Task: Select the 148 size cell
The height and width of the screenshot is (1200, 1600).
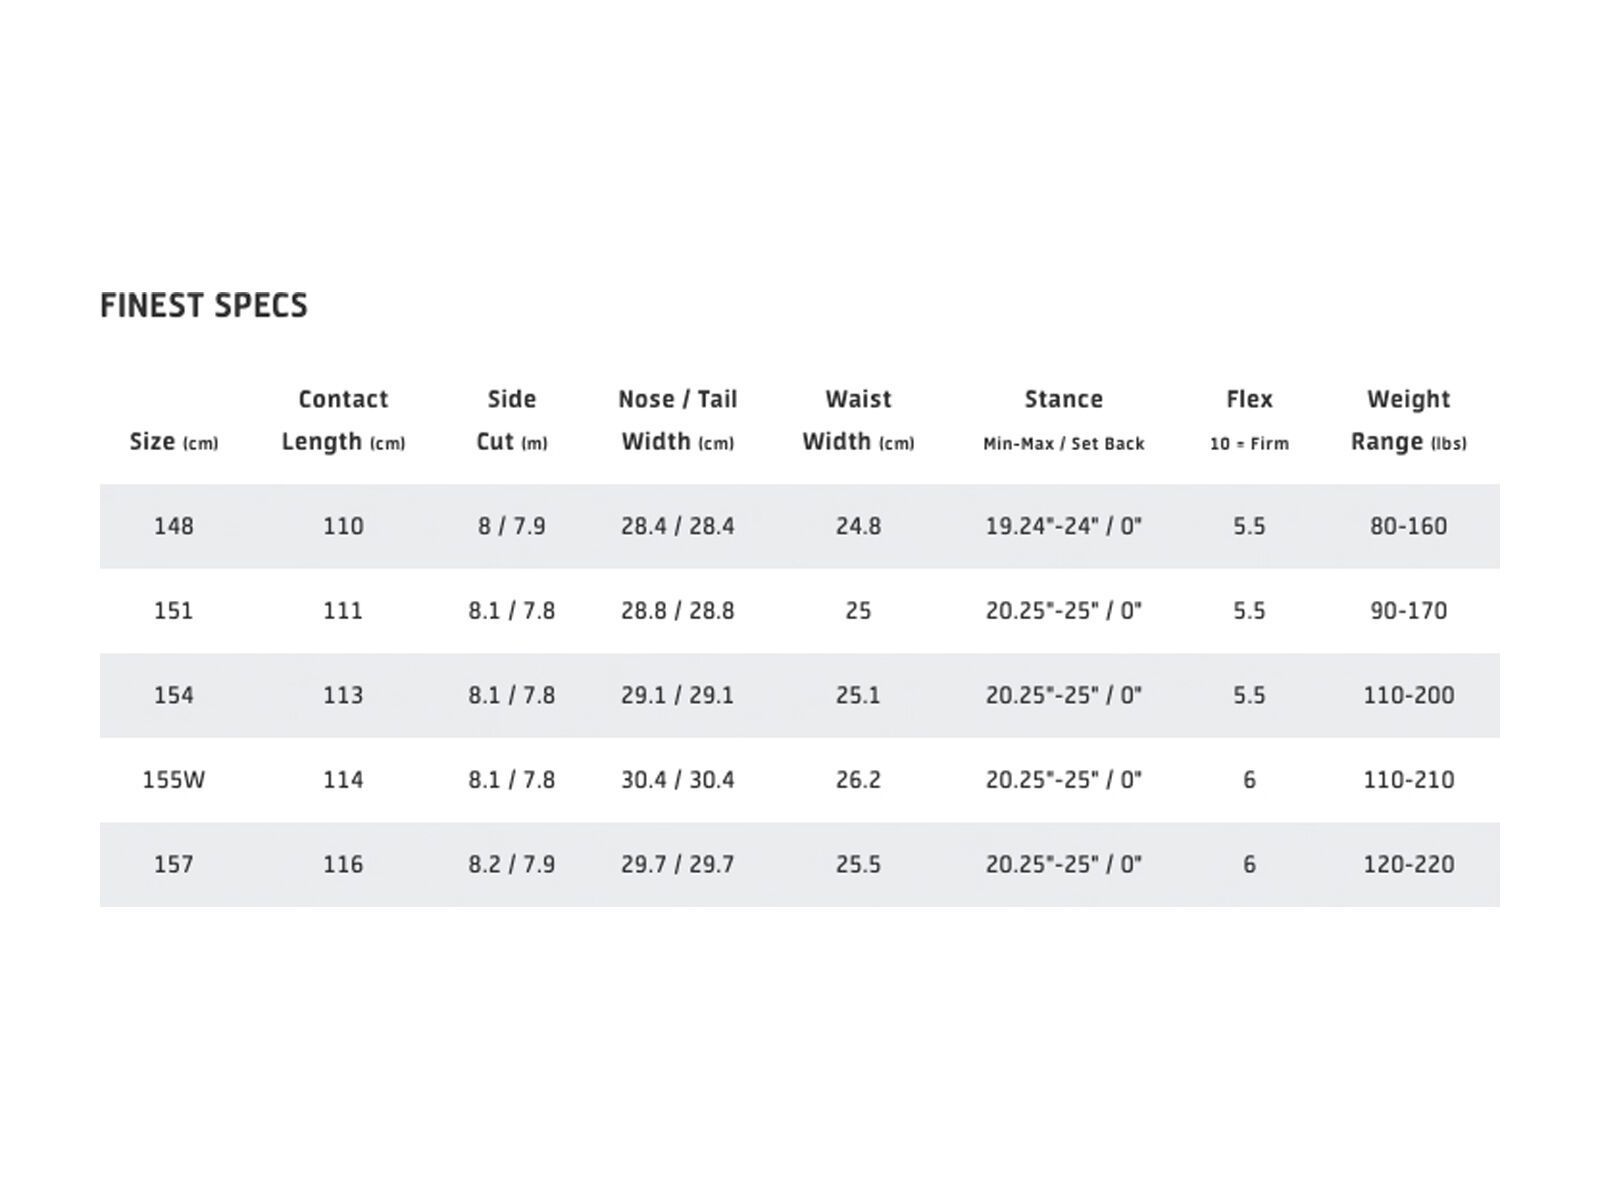Action: [173, 526]
